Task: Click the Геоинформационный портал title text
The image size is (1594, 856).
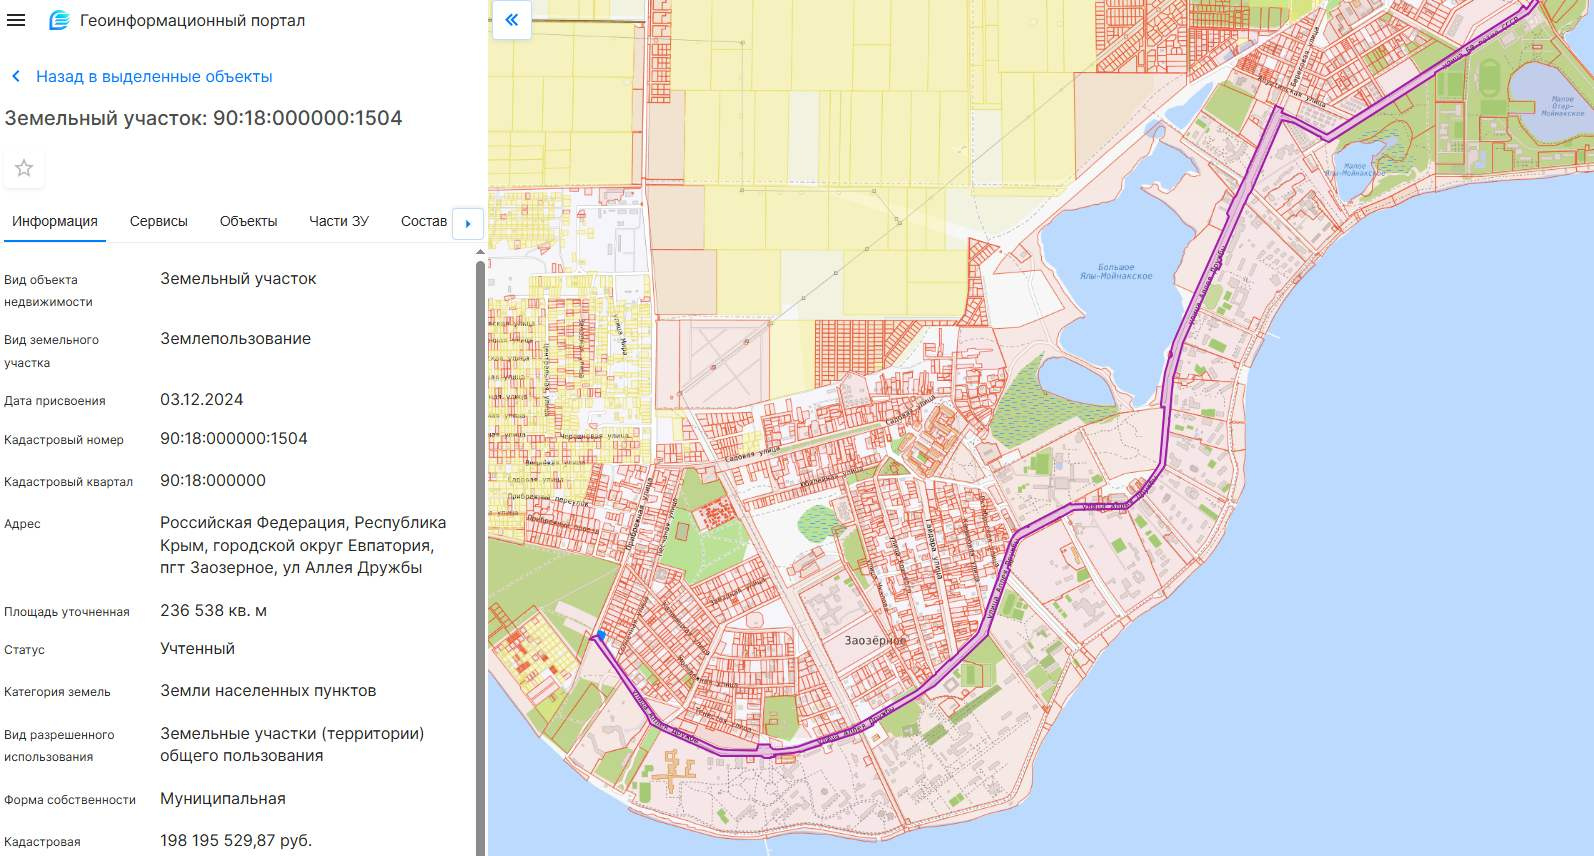Action: [192, 20]
